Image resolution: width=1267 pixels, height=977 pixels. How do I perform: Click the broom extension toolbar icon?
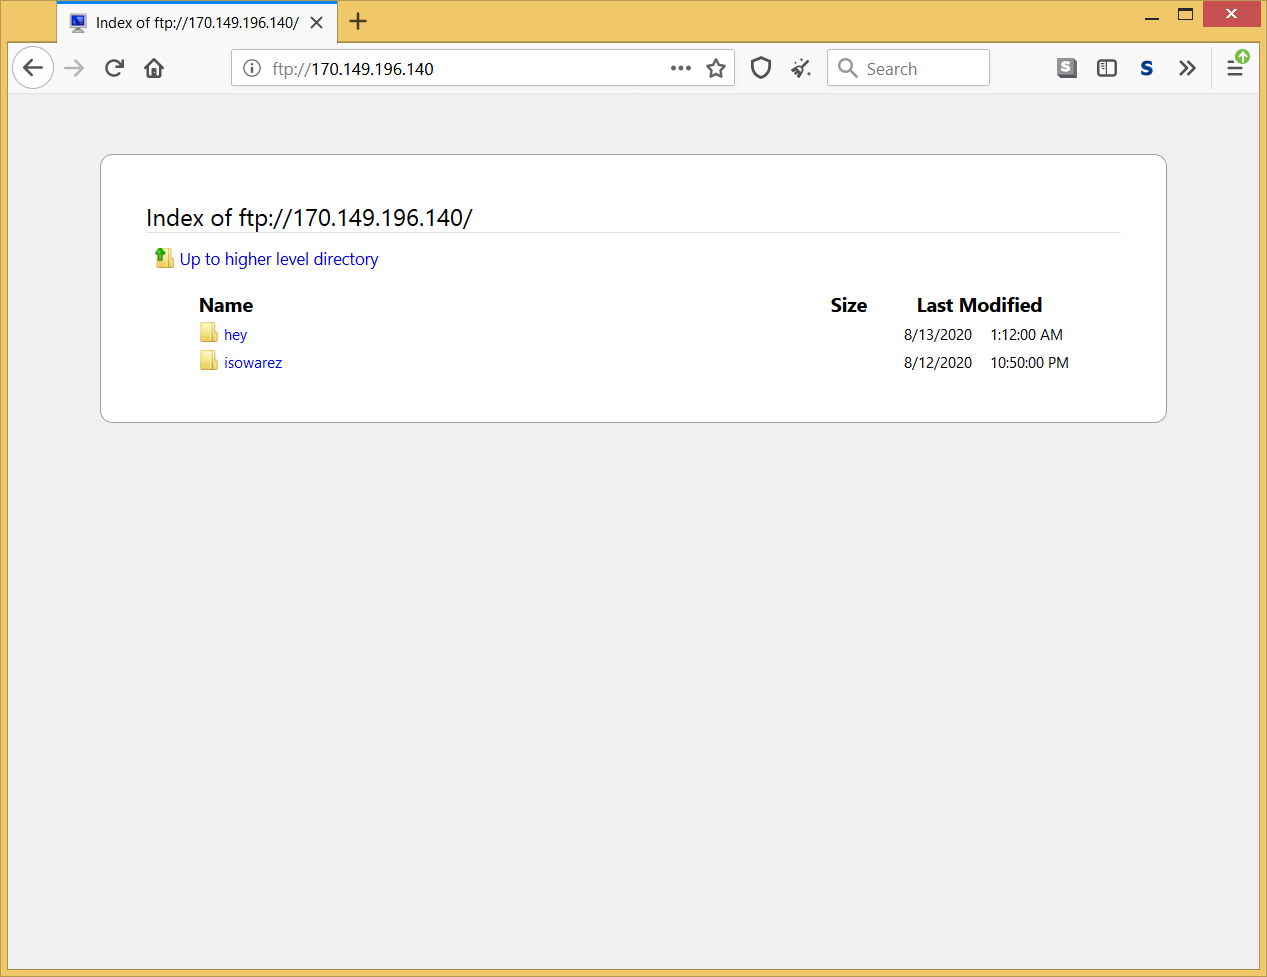click(801, 68)
